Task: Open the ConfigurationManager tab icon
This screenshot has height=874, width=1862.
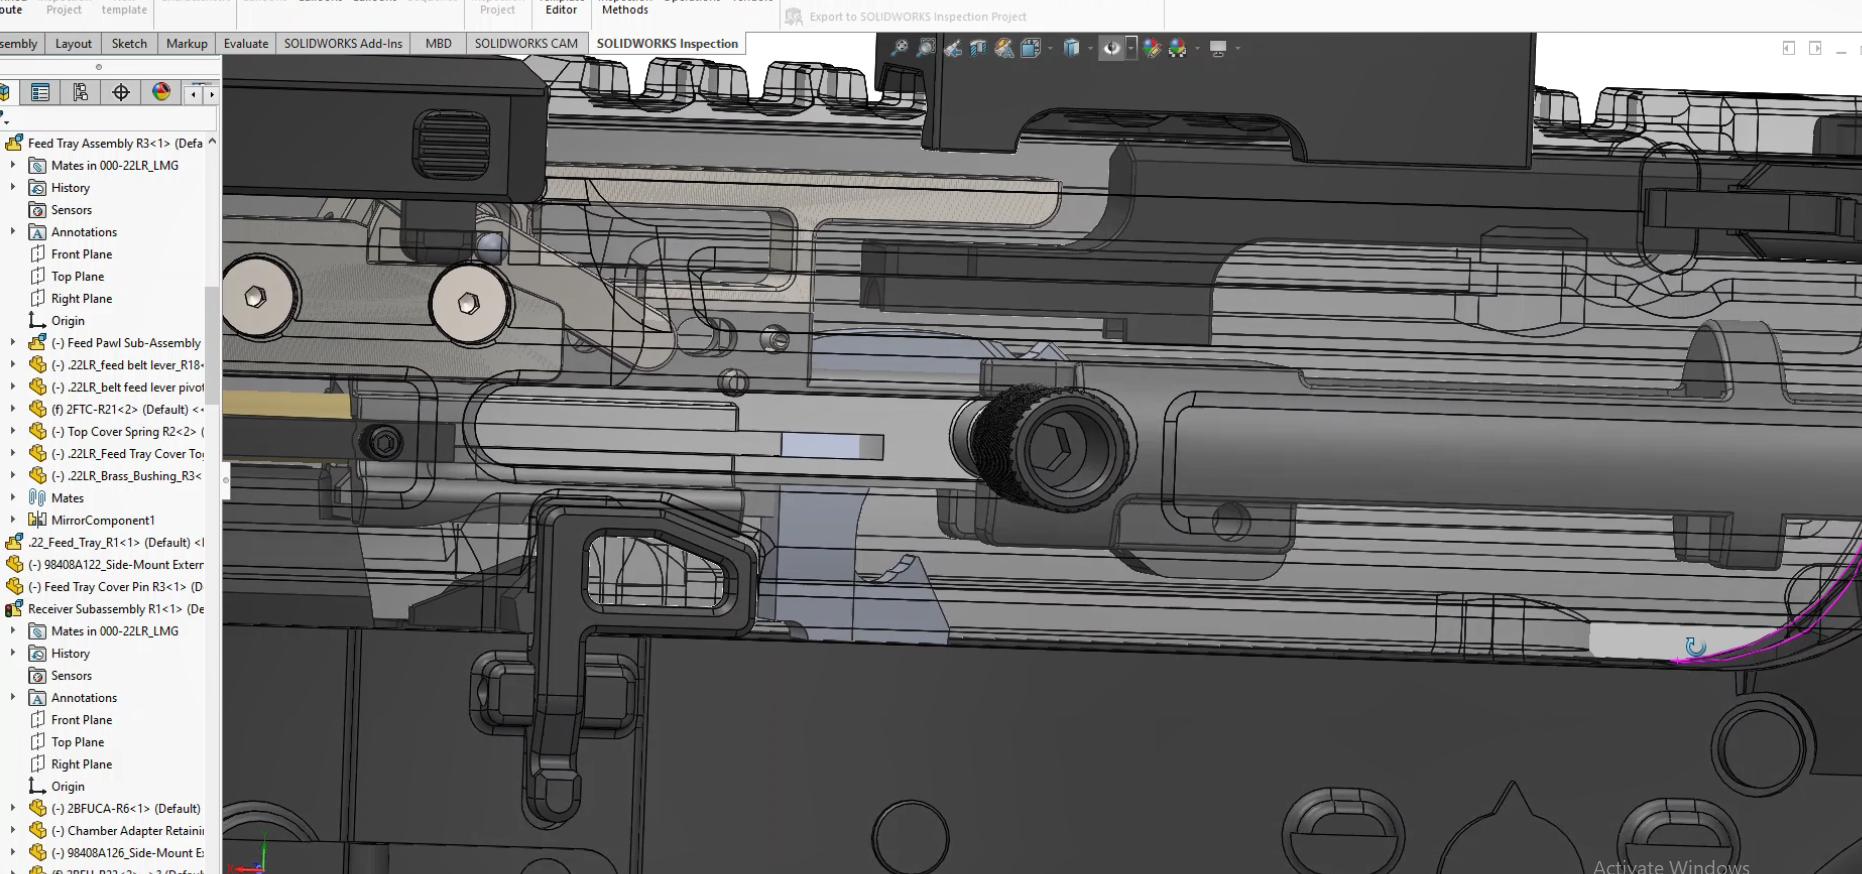Action: coord(80,93)
